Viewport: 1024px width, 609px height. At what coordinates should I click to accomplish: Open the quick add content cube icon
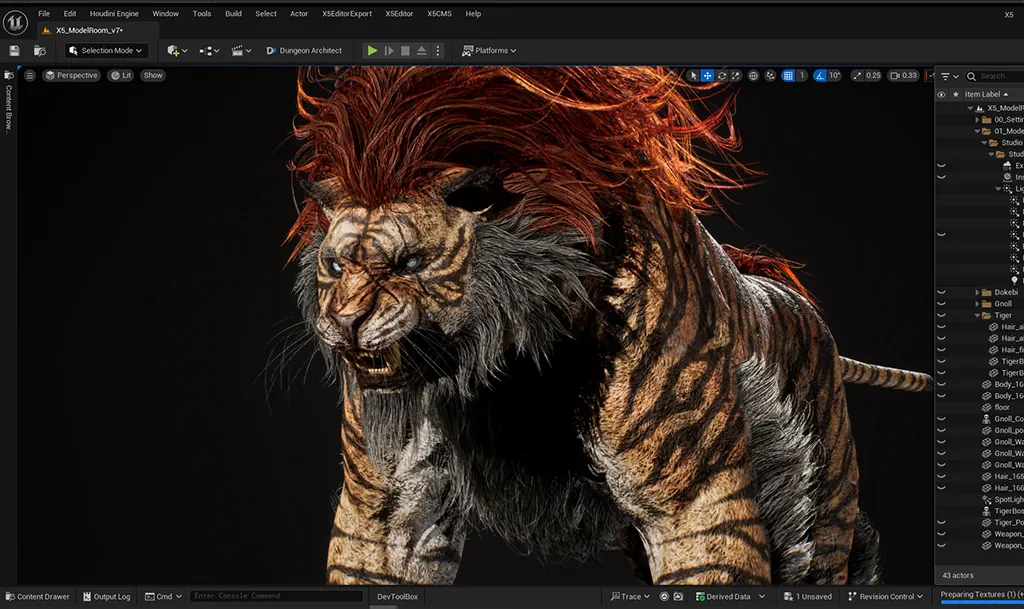pyautogui.click(x=177, y=51)
